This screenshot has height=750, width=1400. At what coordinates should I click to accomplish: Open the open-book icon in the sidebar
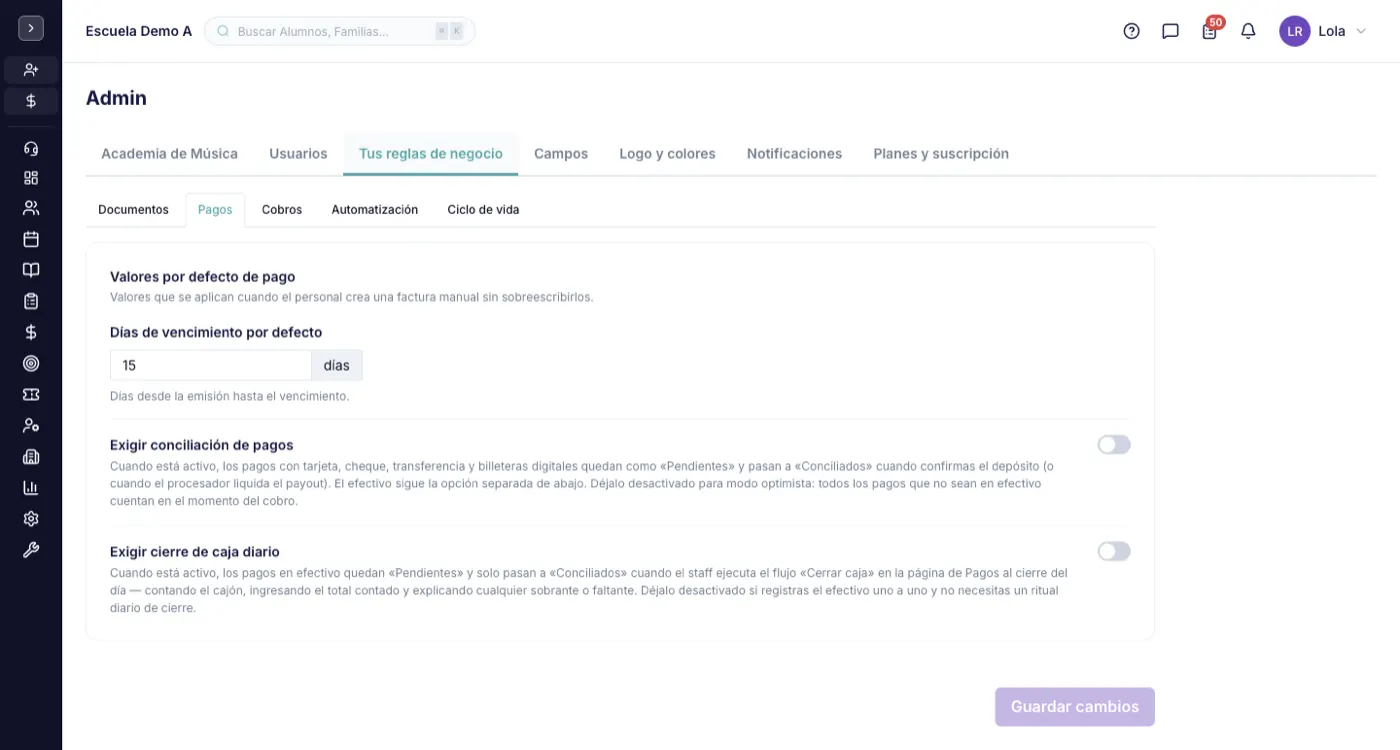pyautogui.click(x=31, y=270)
